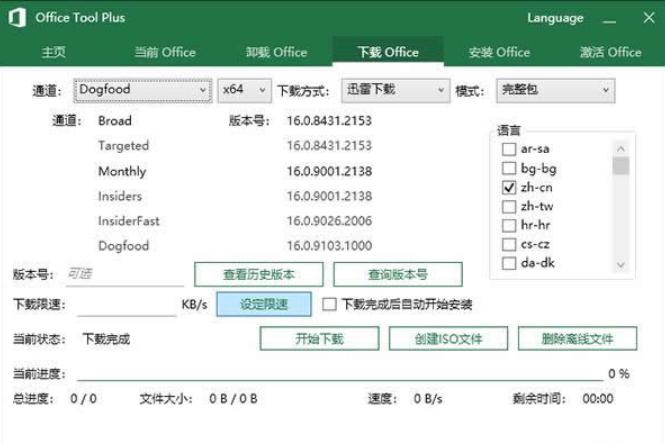
Task: Click the 查看历史版本 button
Action: click(x=259, y=274)
